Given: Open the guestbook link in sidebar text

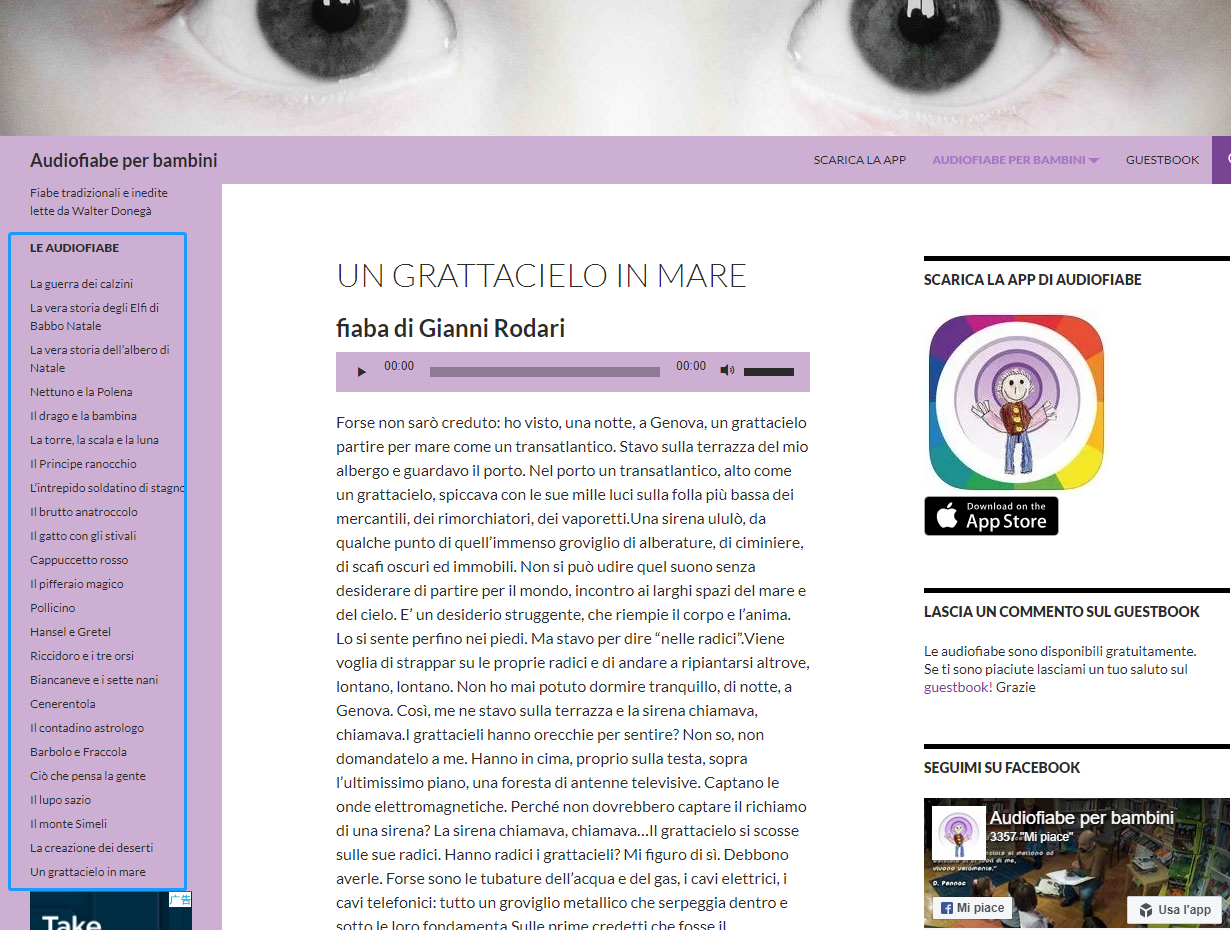Looking at the screenshot, I should (956, 687).
